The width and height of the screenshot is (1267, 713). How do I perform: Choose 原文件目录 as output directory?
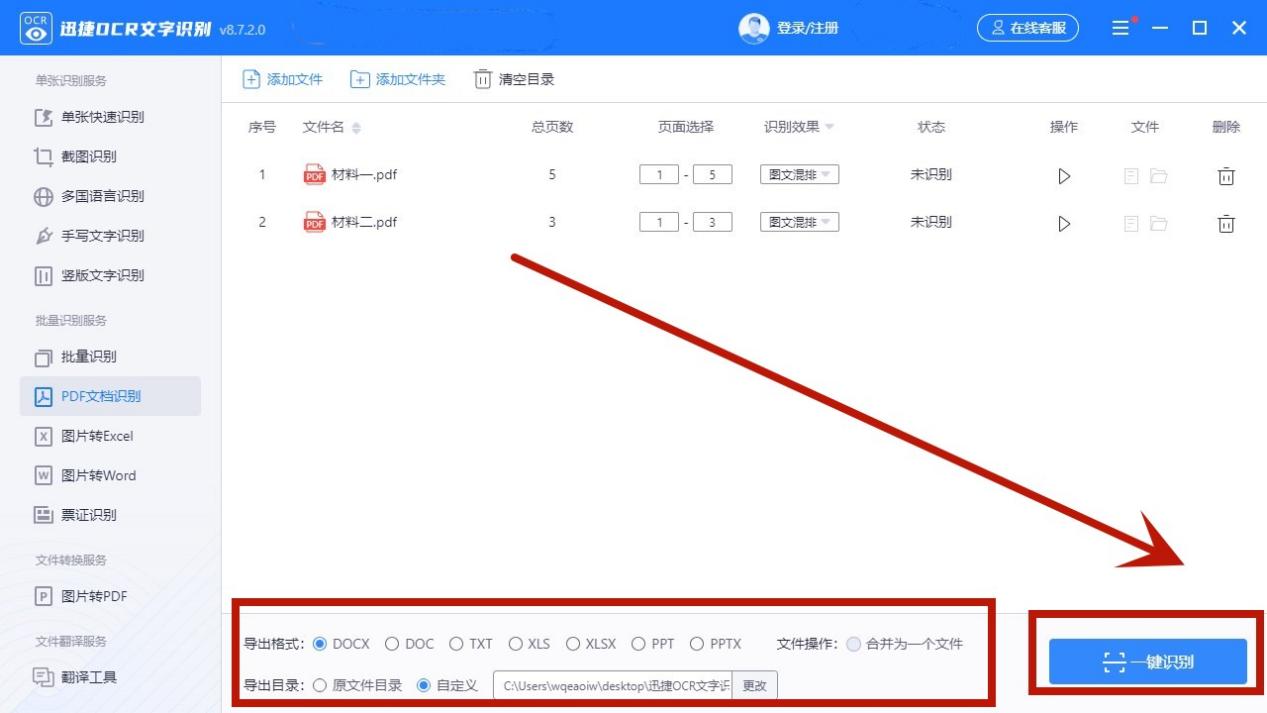click(x=320, y=686)
